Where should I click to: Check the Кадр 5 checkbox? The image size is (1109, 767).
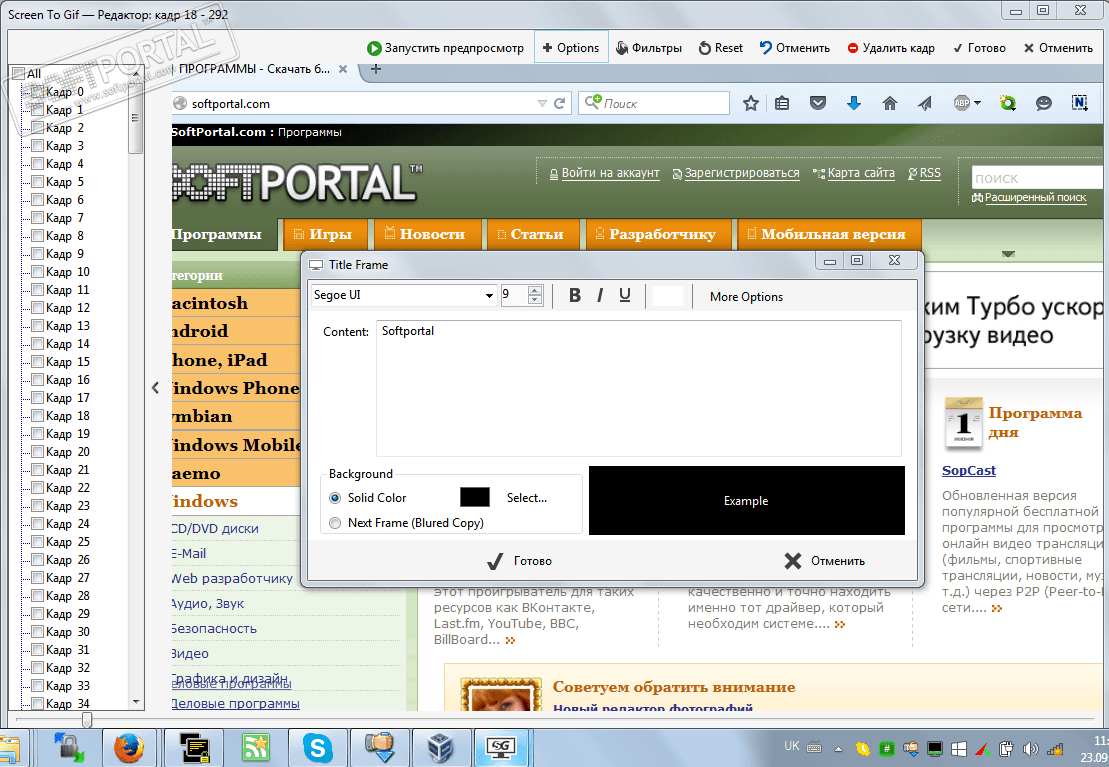(37, 182)
